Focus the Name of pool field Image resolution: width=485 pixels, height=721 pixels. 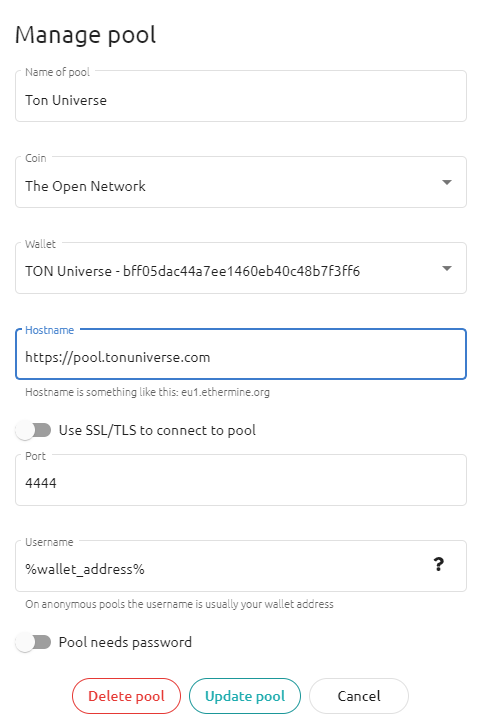tap(241, 96)
